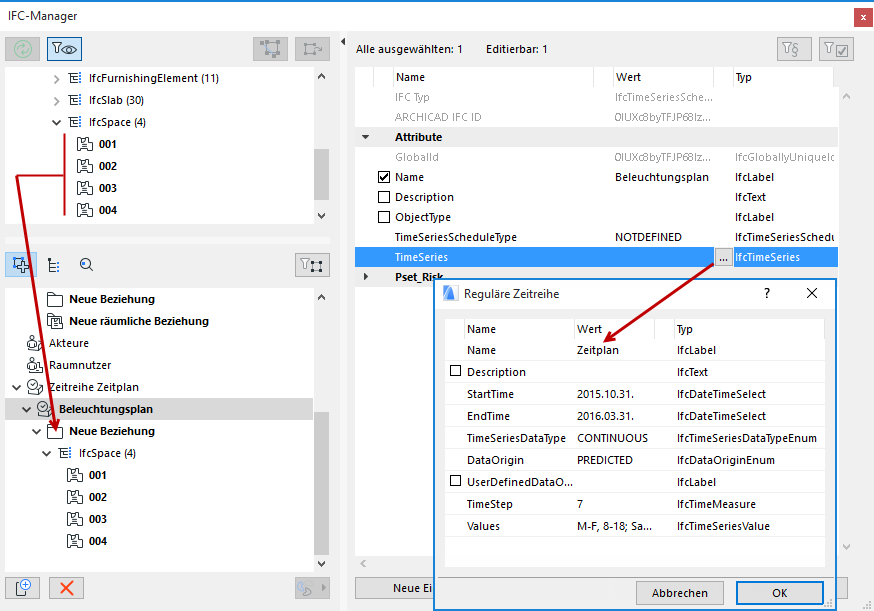Collapse the Zeitreihe Zeitplan node
874x611 pixels.
click(x=16, y=387)
